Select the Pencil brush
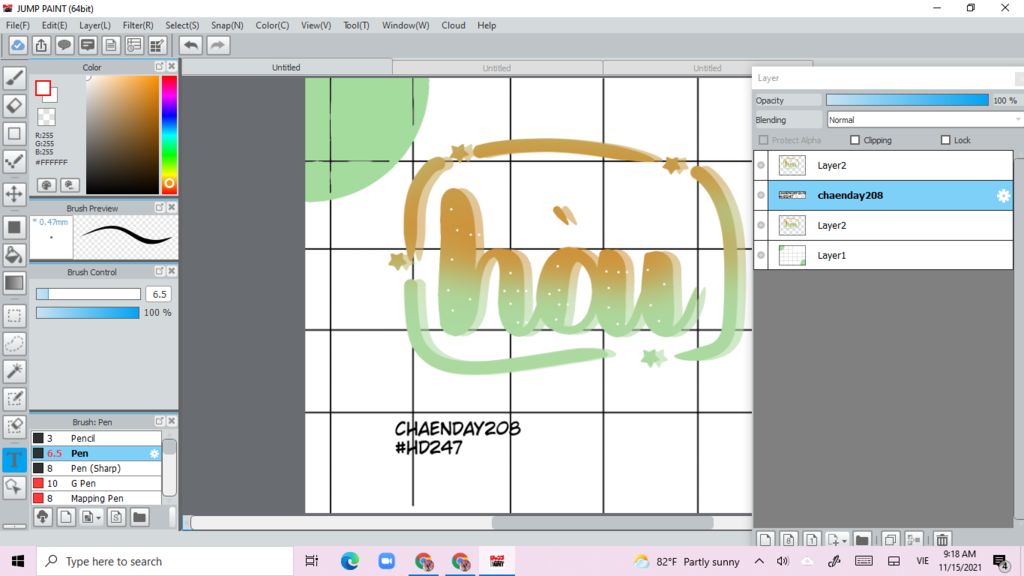The image size is (1024, 576). pos(96,438)
